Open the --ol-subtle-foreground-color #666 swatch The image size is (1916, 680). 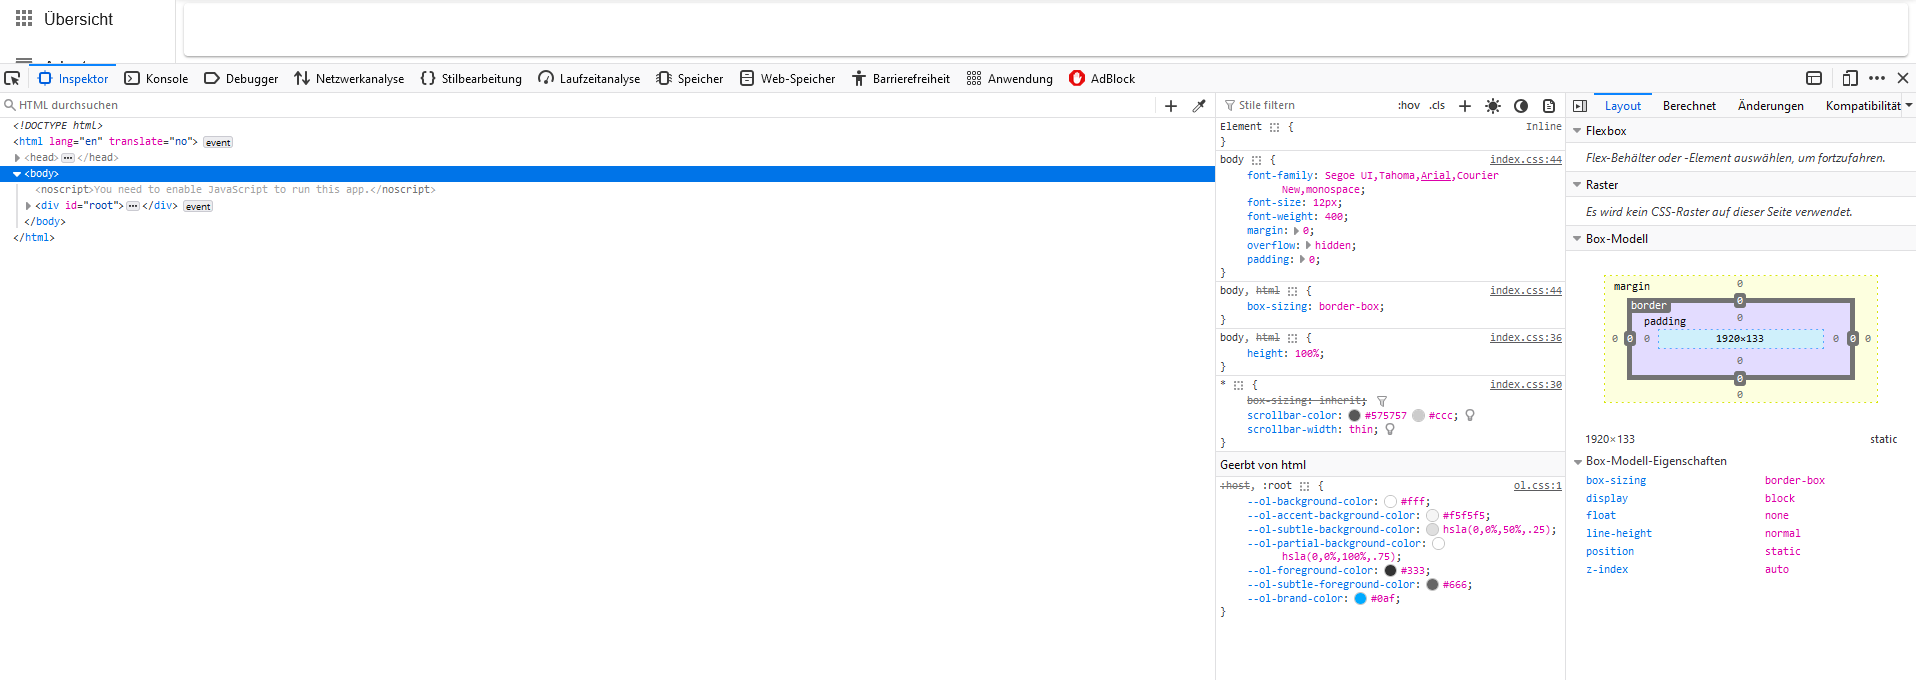(1432, 584)
